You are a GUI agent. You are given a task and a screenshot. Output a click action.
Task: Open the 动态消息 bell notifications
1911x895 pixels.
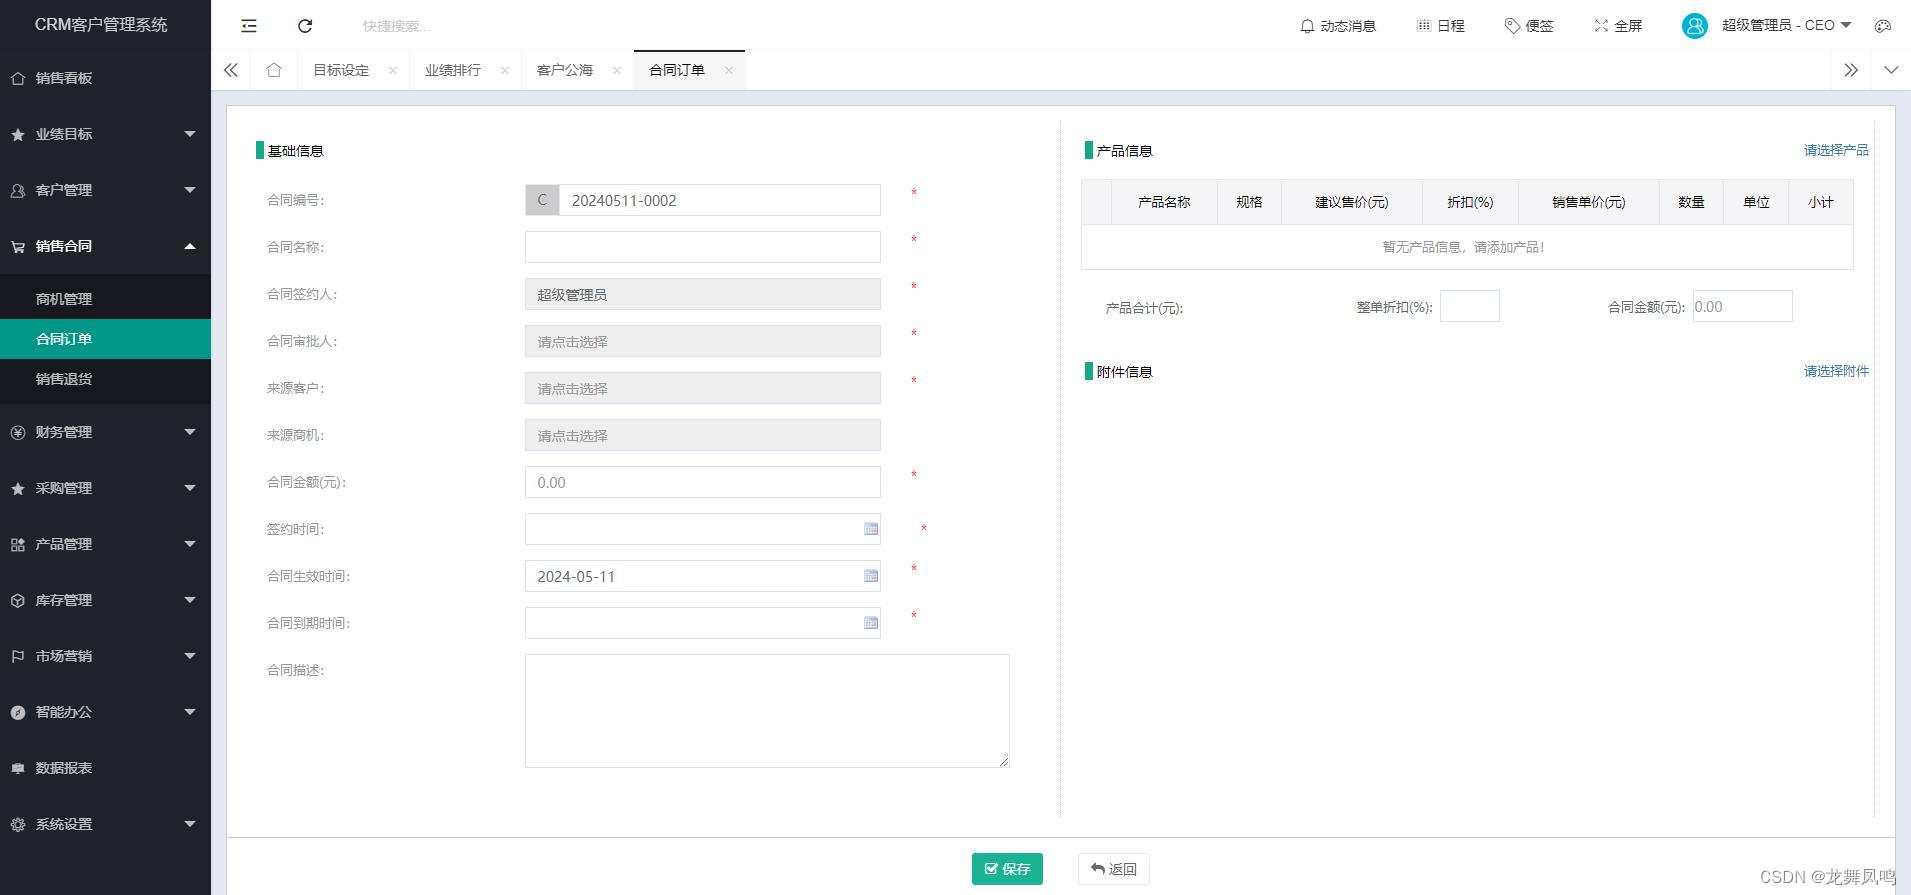(x=1337, y=26)
